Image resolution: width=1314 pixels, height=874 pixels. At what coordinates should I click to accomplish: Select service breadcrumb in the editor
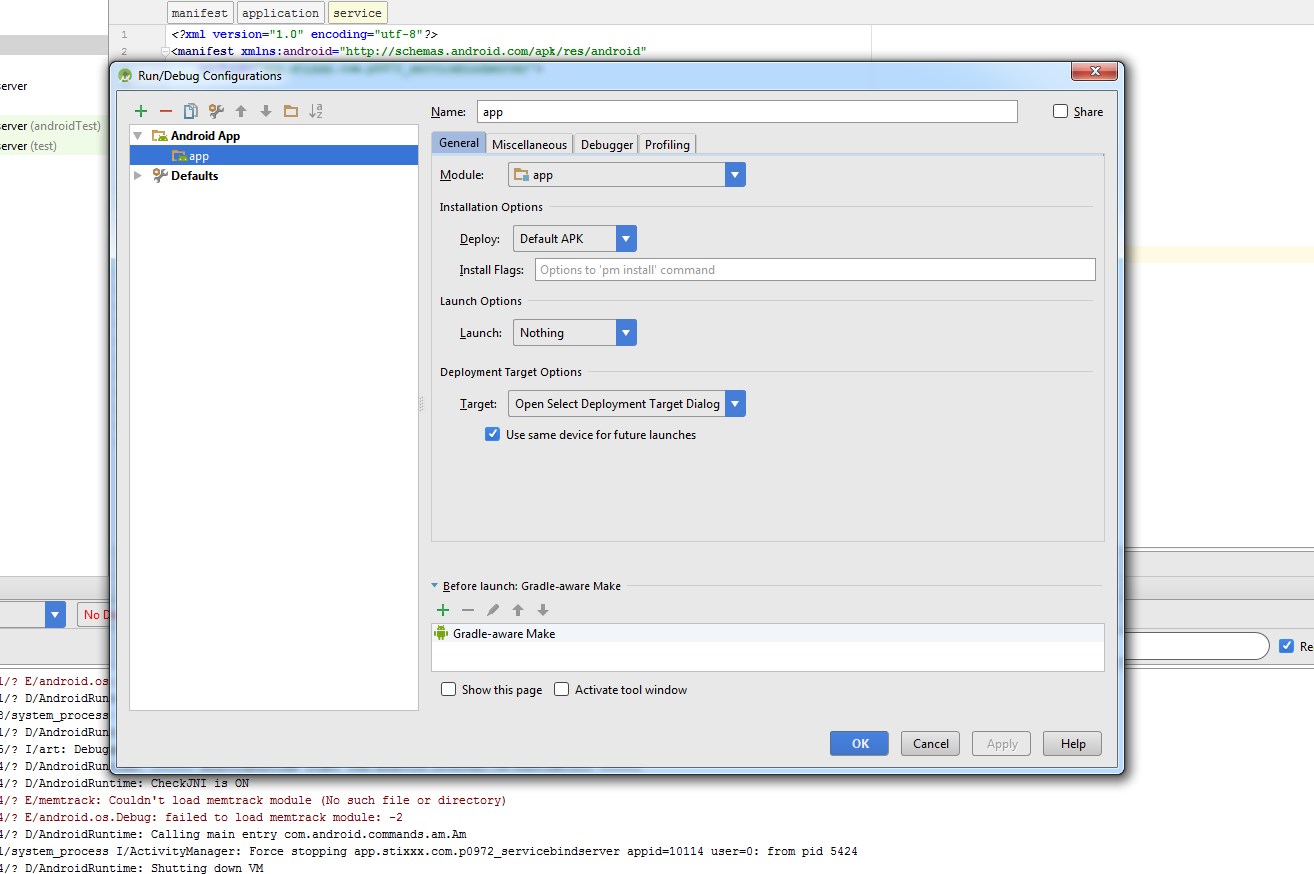pos(357,13)
